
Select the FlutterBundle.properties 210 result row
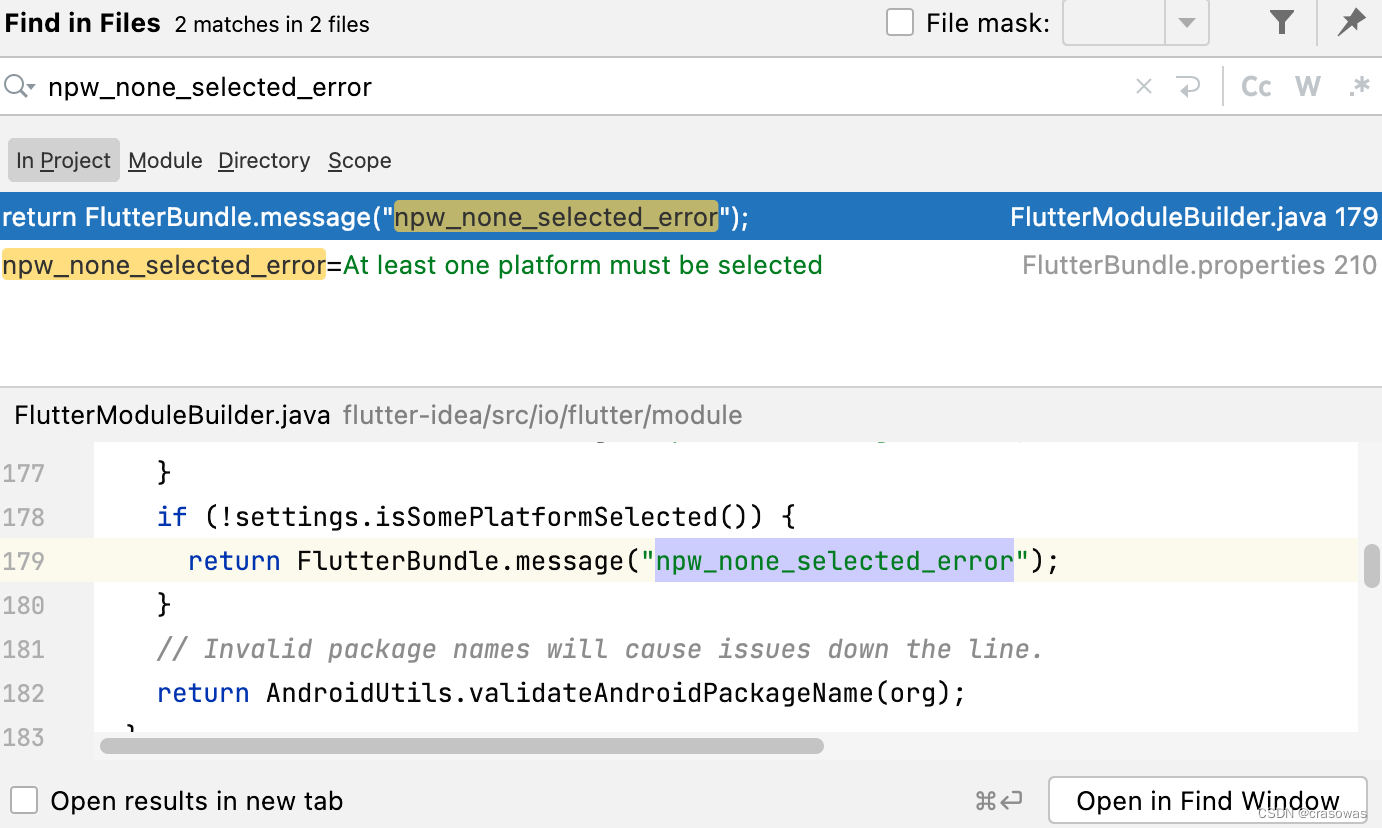click(691, 265)
